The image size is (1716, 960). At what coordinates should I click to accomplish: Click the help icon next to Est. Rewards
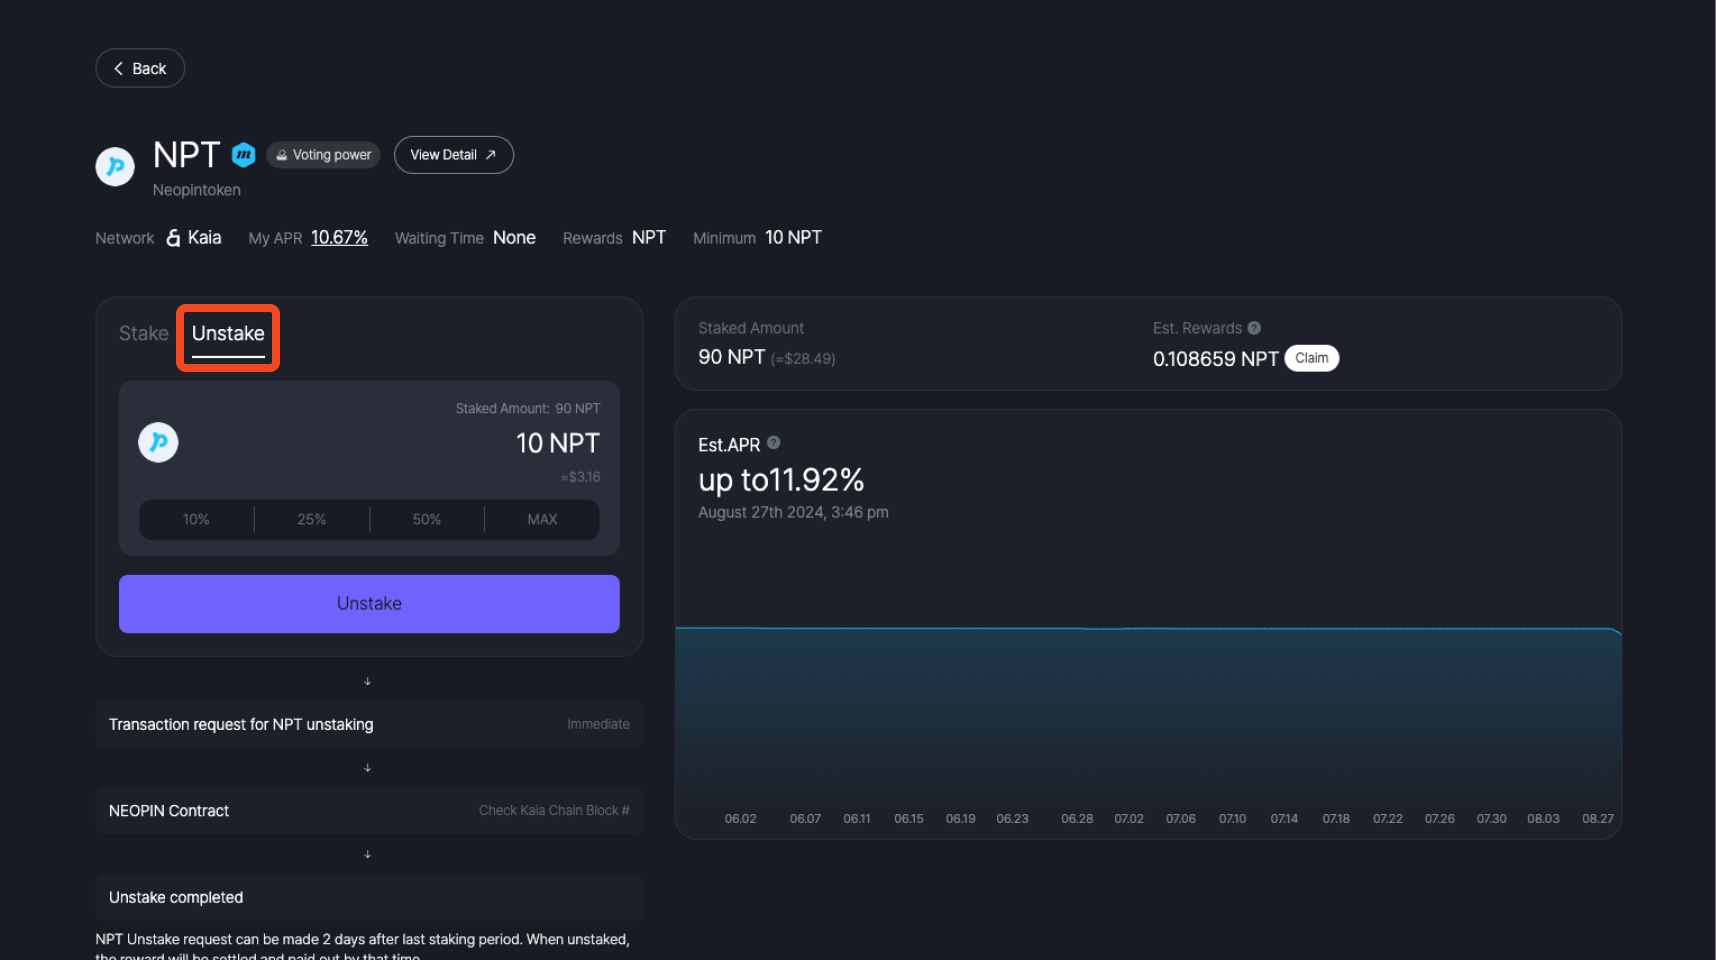coord(1254,328)
